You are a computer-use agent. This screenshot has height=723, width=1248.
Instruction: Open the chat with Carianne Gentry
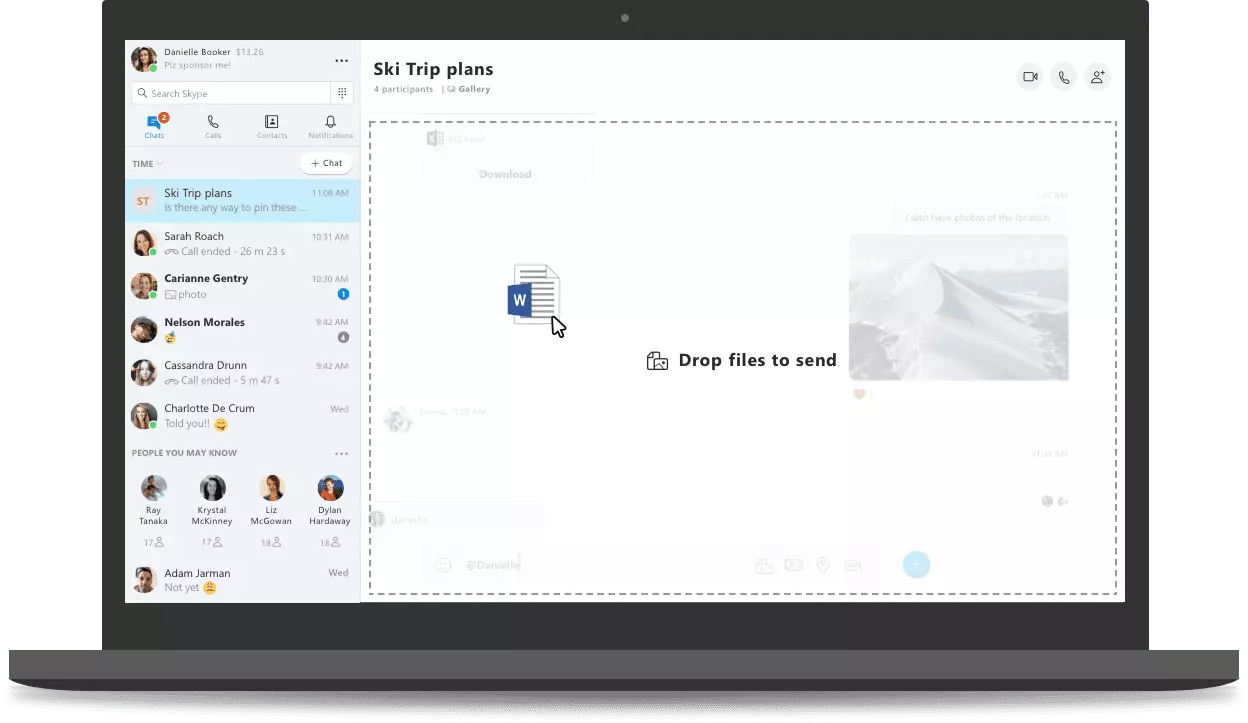pos(242,286)
